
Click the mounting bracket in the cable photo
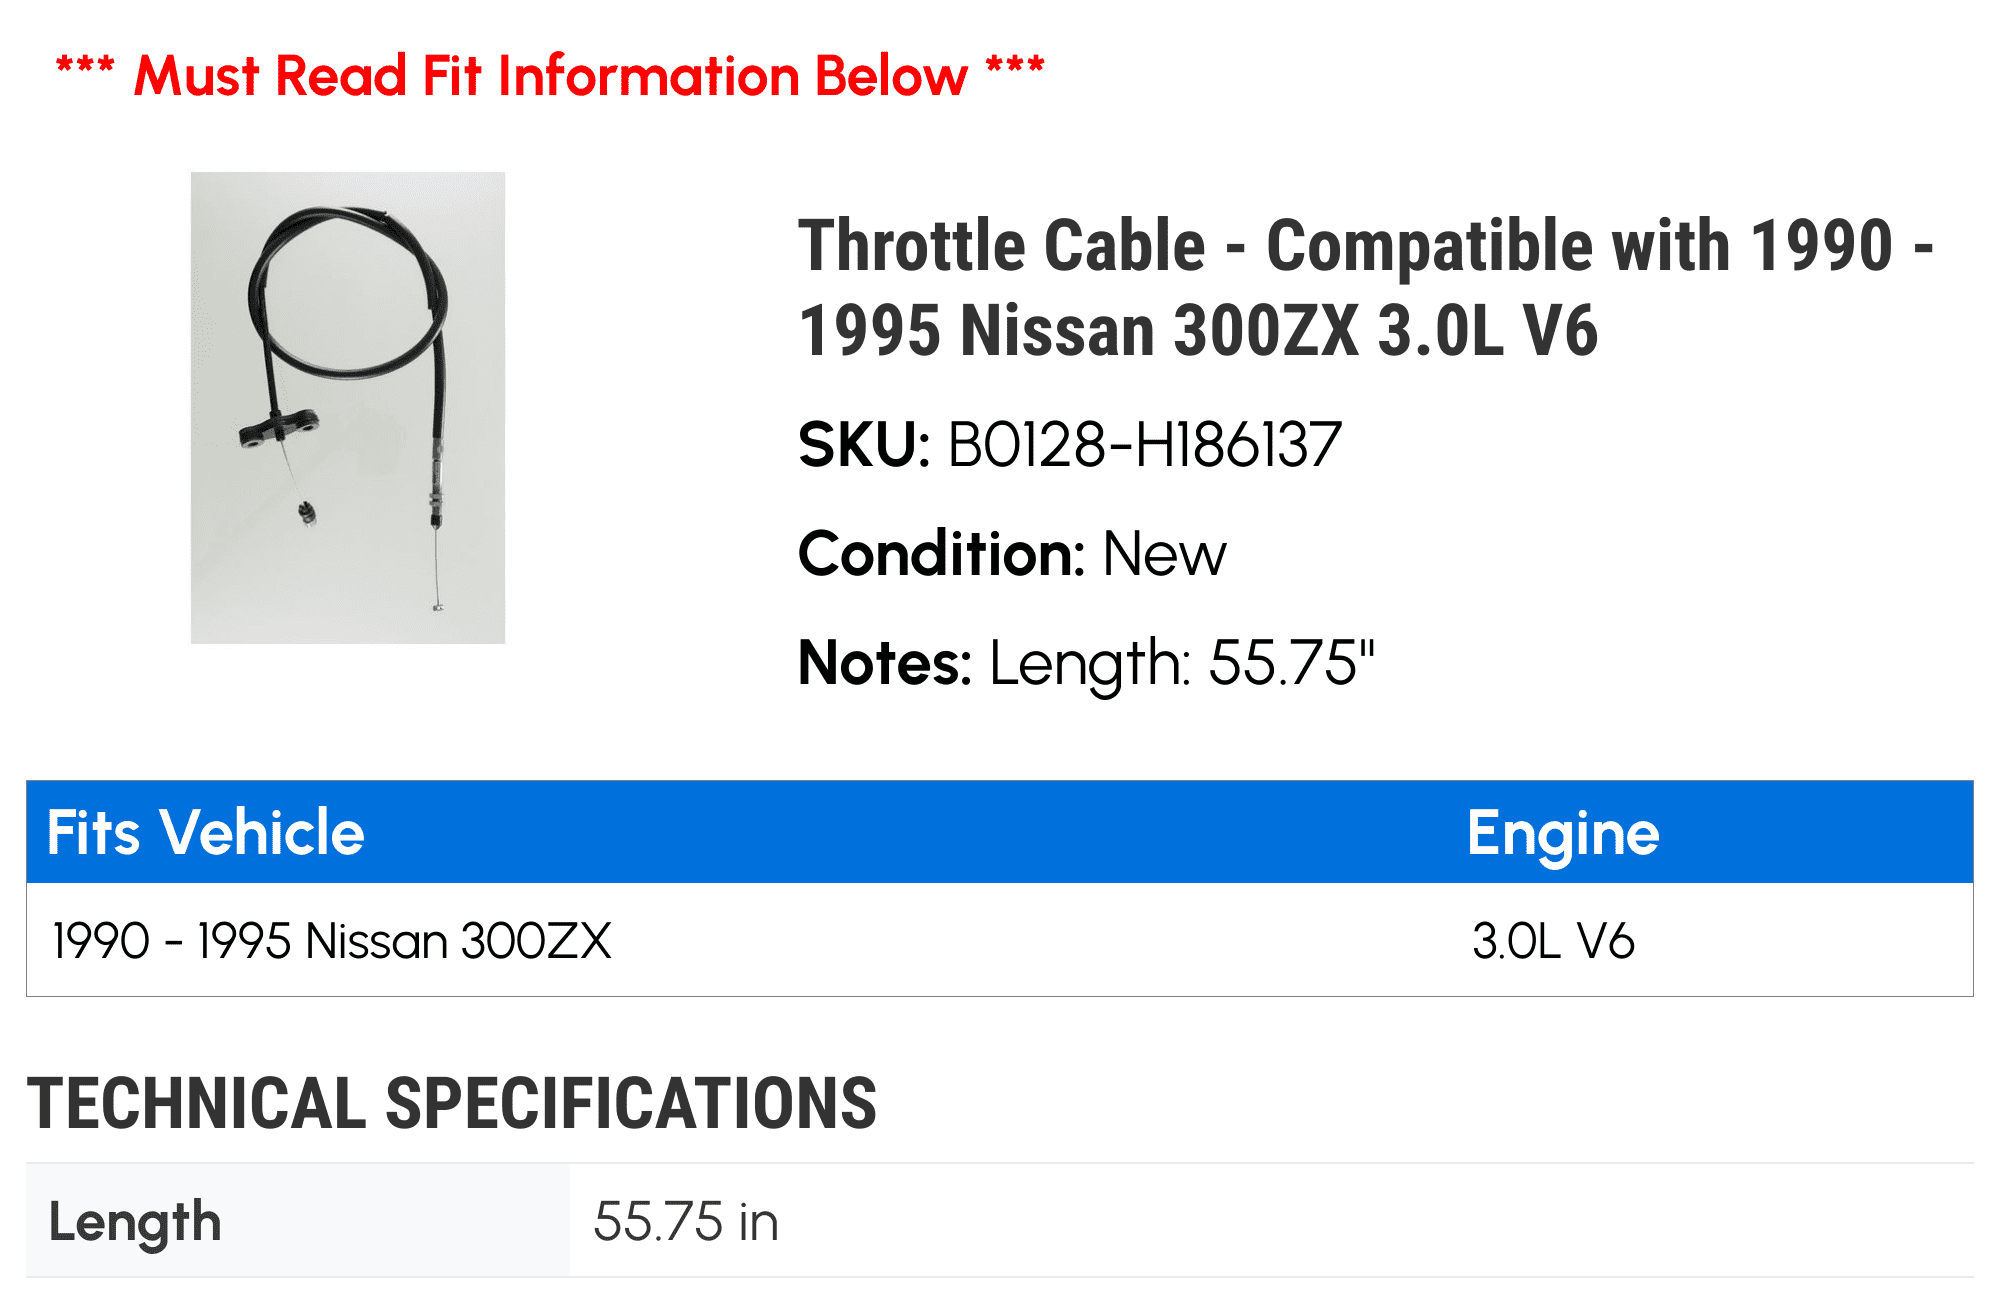[x=278, y=428]
